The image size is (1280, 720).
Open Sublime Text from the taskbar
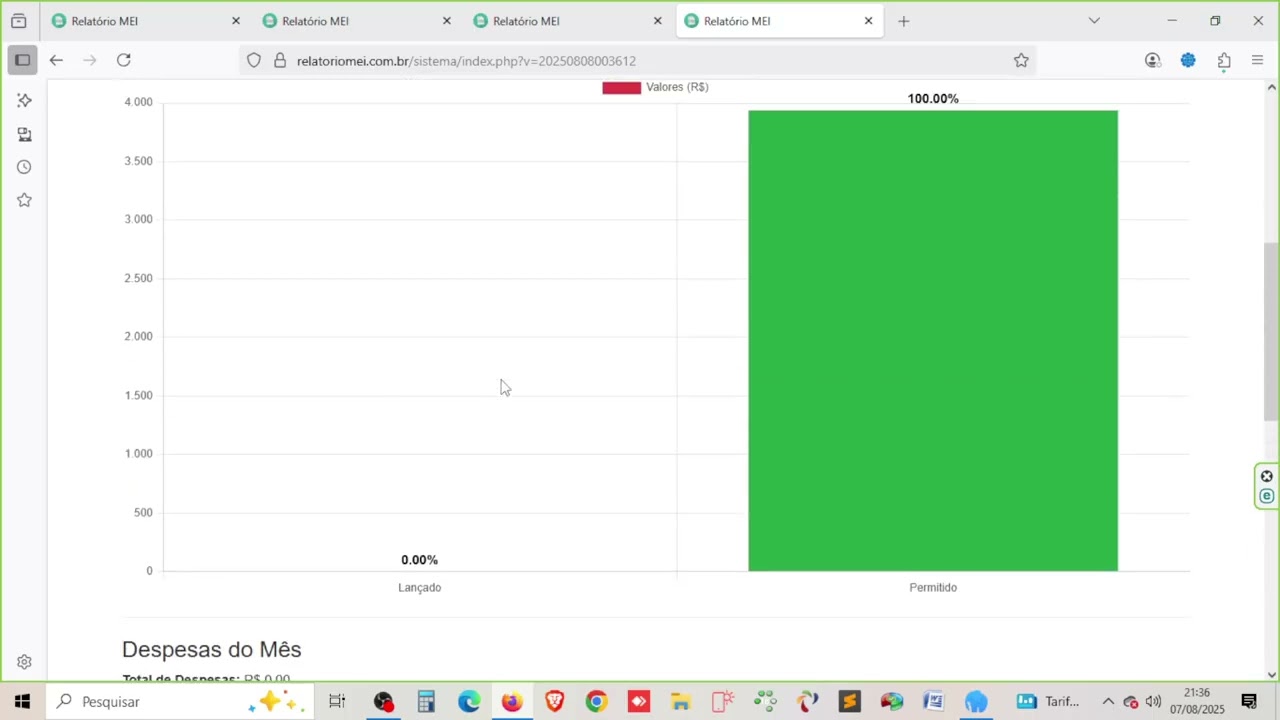[x=849, y=702]
